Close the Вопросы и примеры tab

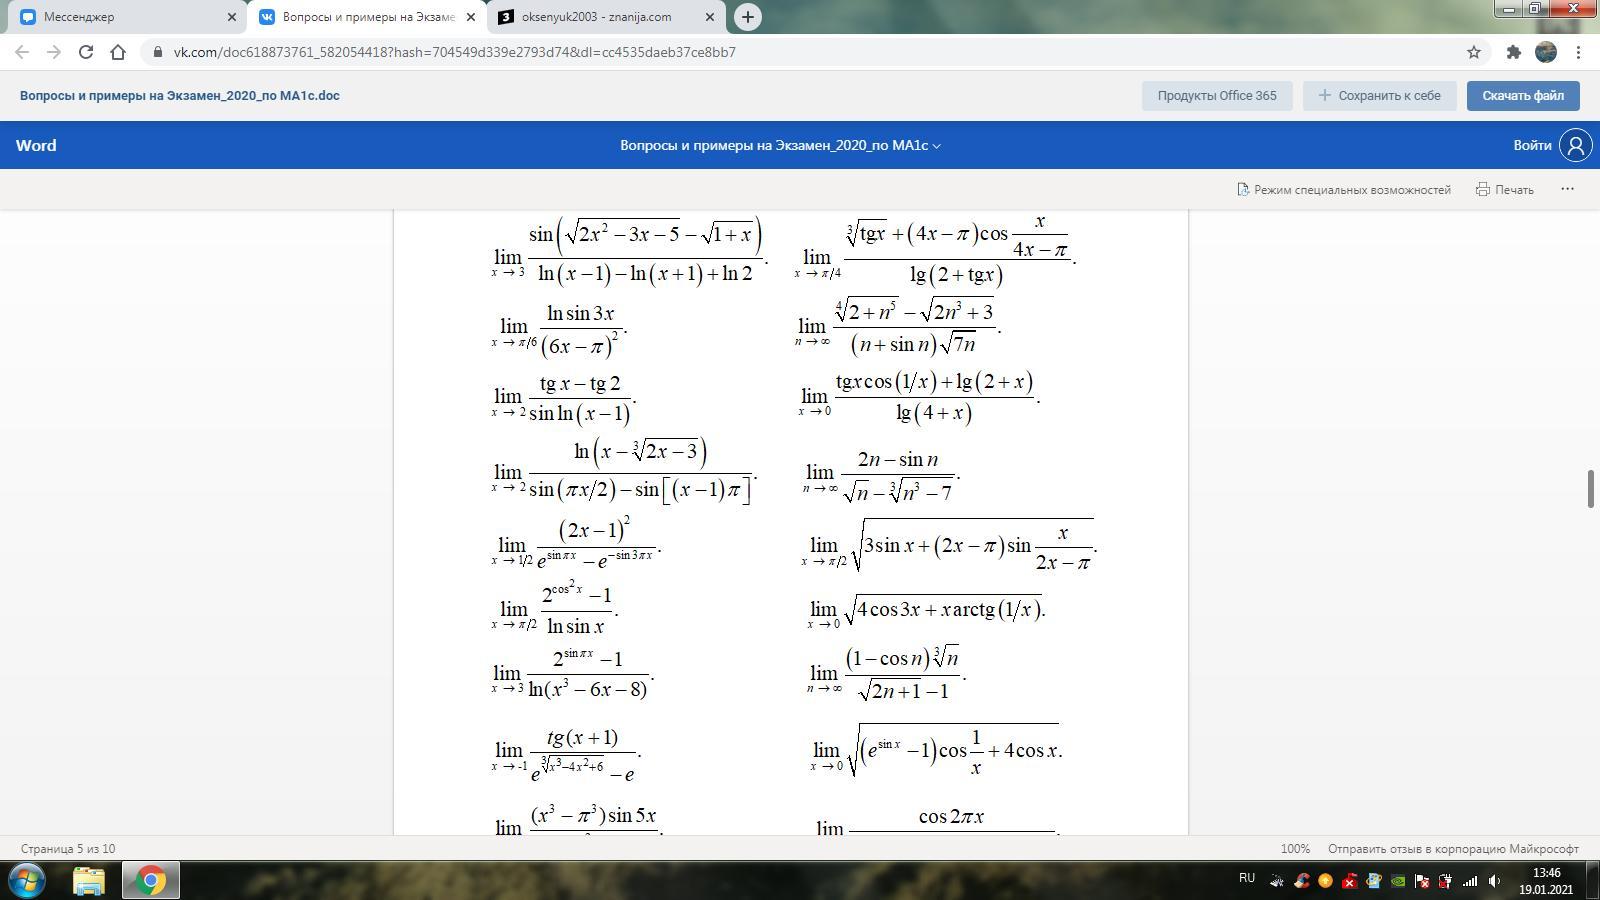470,17
